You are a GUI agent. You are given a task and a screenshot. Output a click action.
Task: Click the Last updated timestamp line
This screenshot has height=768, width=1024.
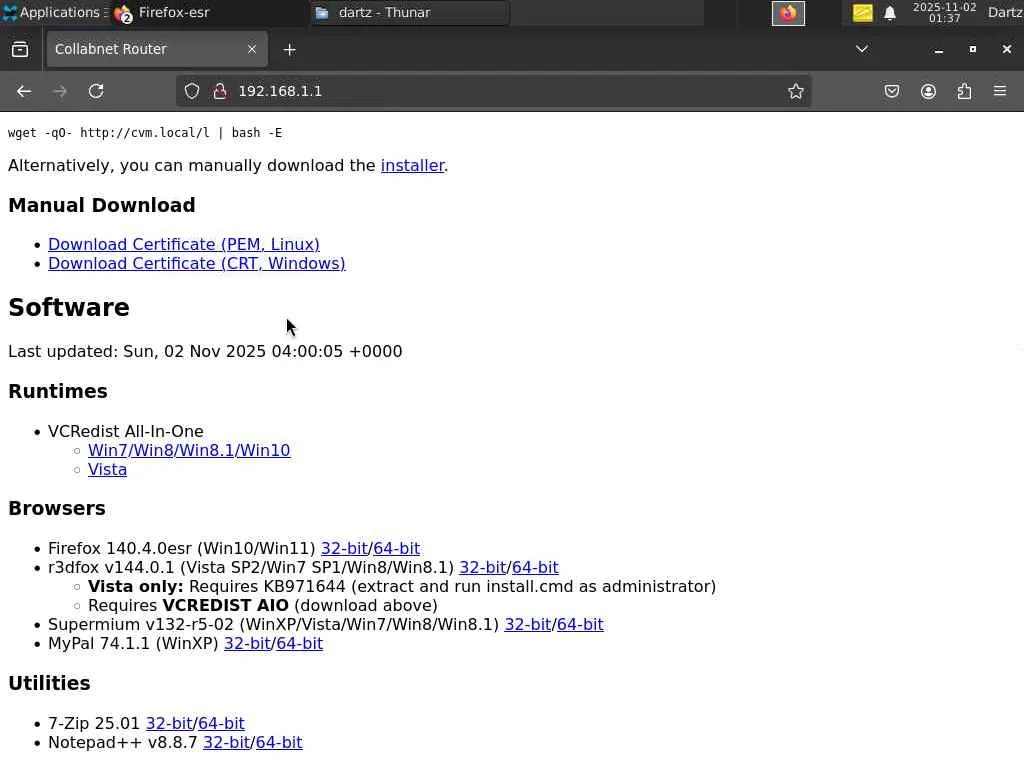pos(205,351)
